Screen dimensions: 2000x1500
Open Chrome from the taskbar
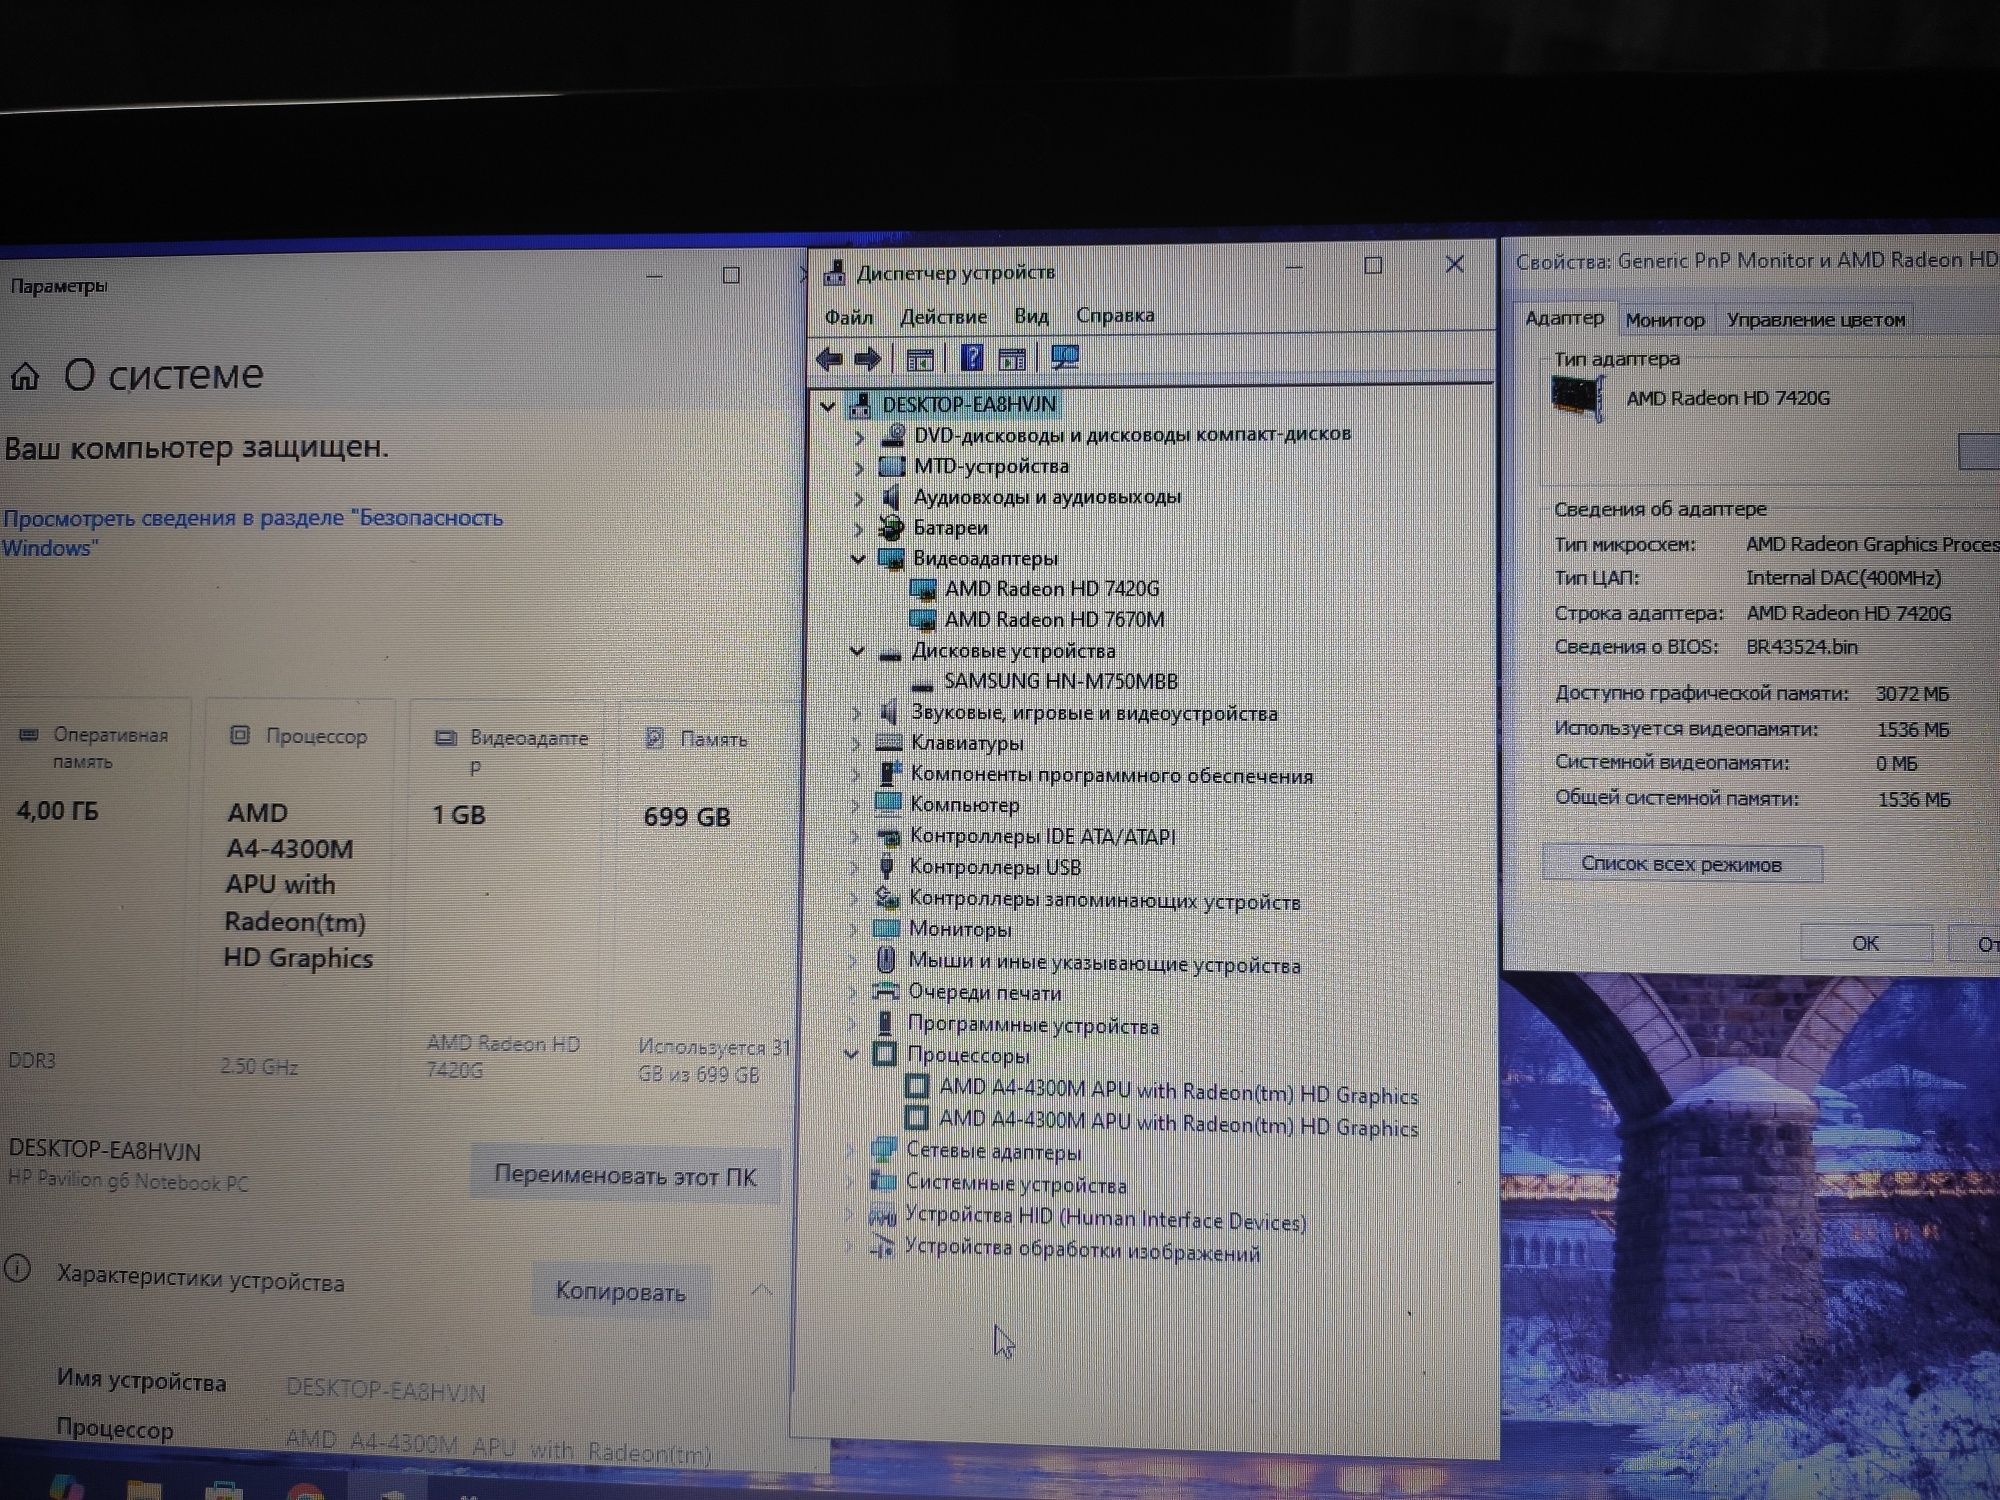tap(304, 1490)
